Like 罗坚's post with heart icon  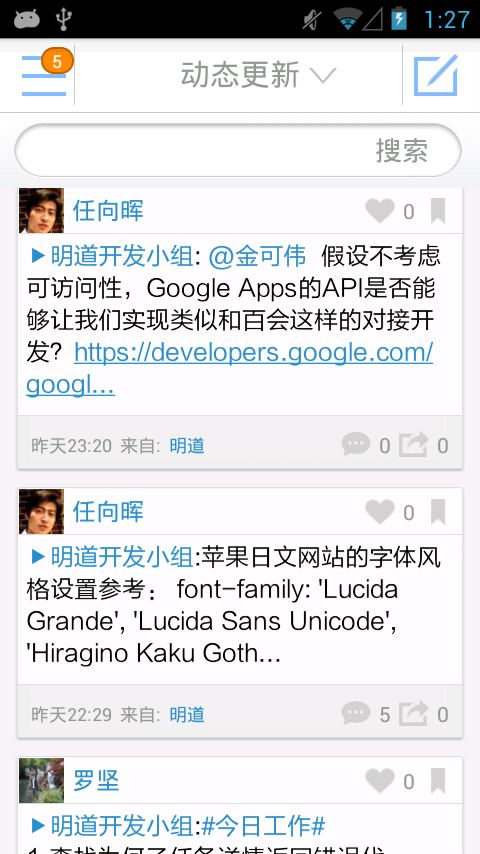pyautogui.click(x=380, y=781)
